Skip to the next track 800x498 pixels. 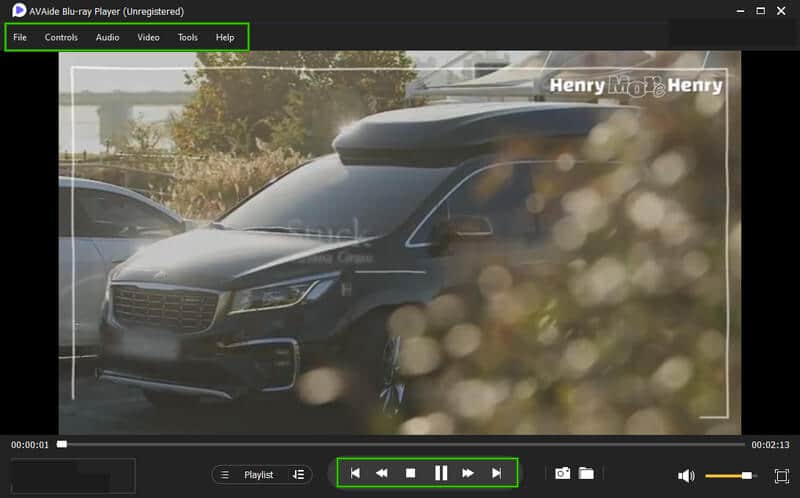click(496, 473)
